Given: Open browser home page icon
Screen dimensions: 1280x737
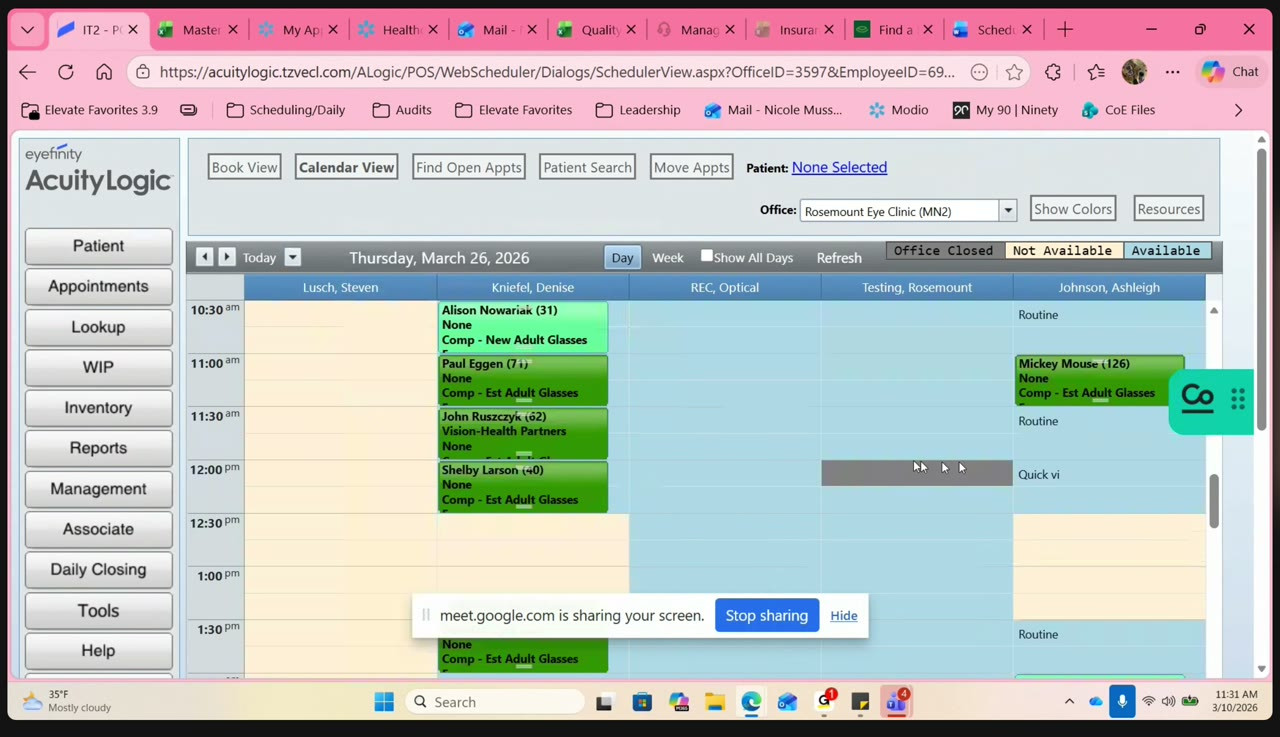Looking at the screenshot, I should click(x=104, y=72).
